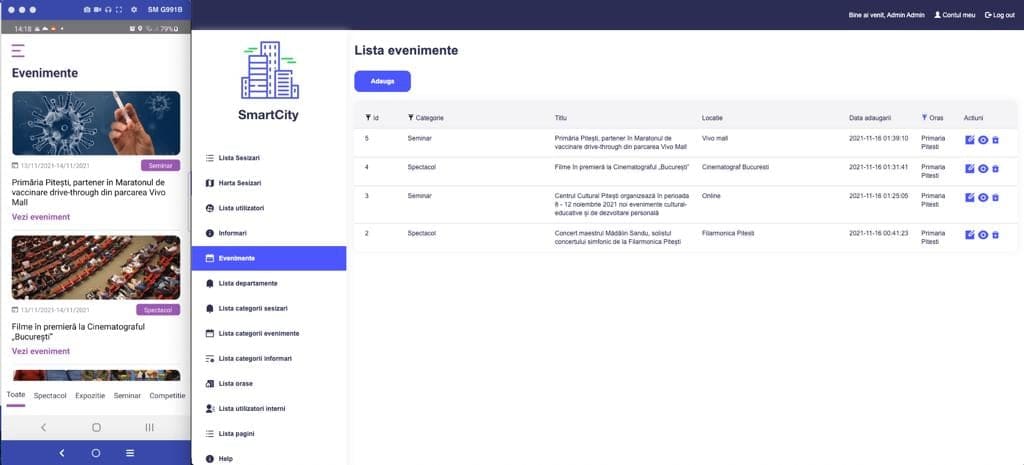Filter table by Oras column

pyautogui.click(x=924, y=118)
